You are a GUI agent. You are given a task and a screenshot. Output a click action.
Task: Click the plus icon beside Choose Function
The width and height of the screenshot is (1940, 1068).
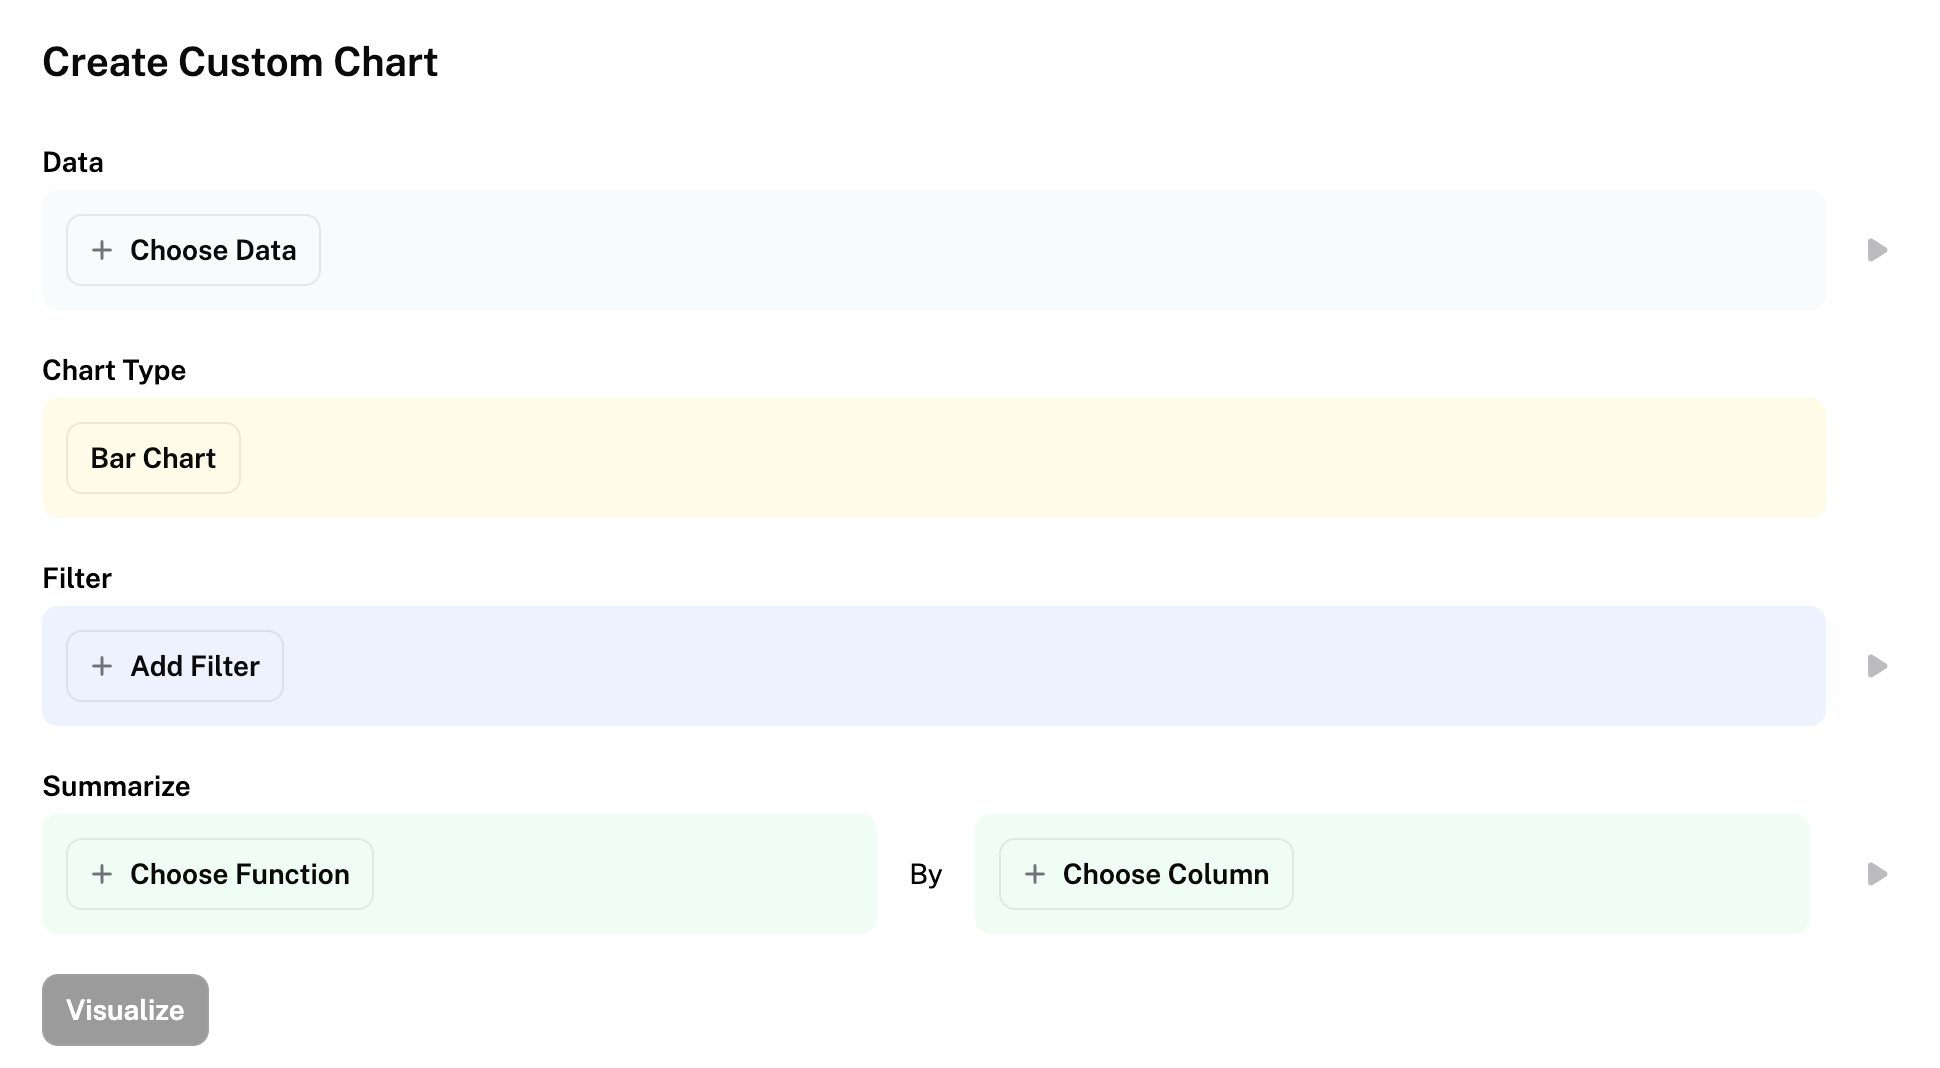tap(102, 874)
